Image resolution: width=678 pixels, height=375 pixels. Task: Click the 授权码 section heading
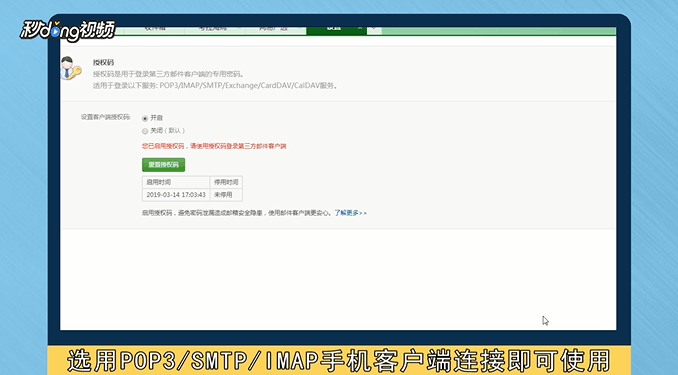coord(103,62)
